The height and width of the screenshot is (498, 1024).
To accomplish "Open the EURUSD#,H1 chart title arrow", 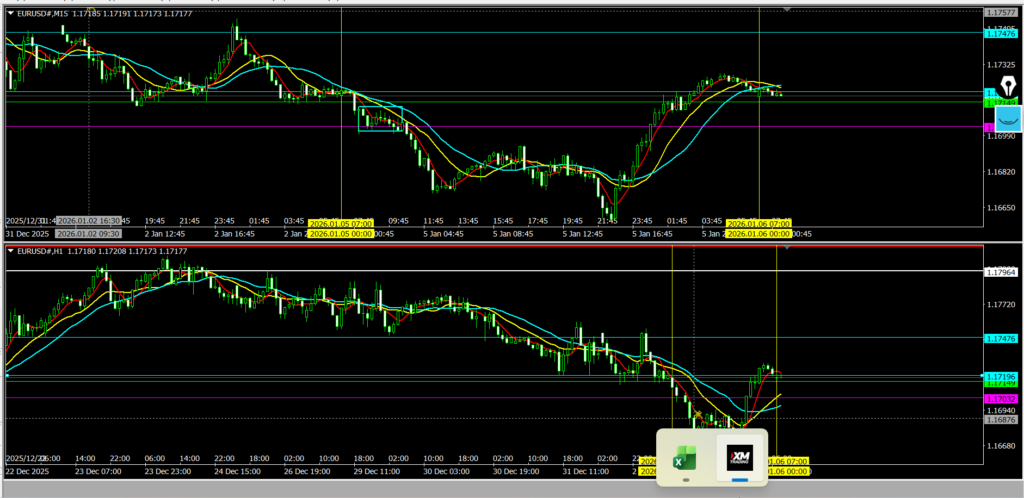I will coord(10,250).
